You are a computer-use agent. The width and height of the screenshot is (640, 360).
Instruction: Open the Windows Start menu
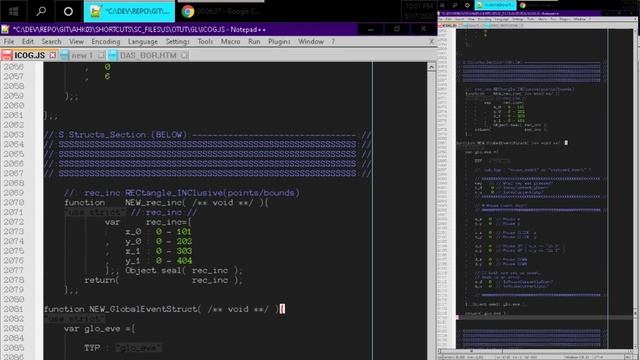(13, 11)
